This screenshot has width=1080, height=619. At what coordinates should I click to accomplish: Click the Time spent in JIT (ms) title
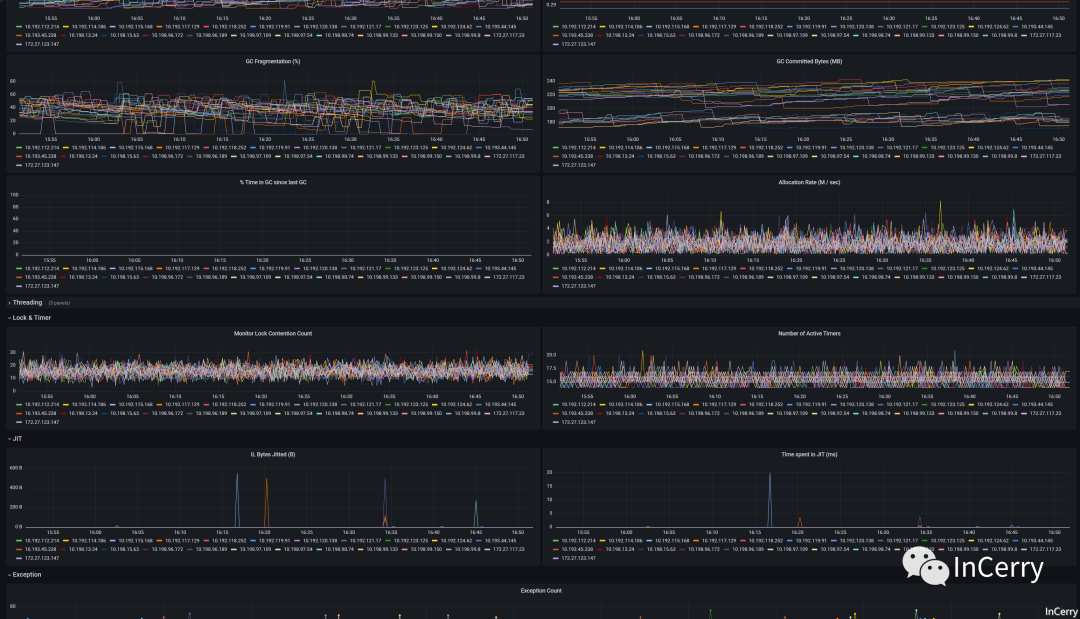point(809,454)
